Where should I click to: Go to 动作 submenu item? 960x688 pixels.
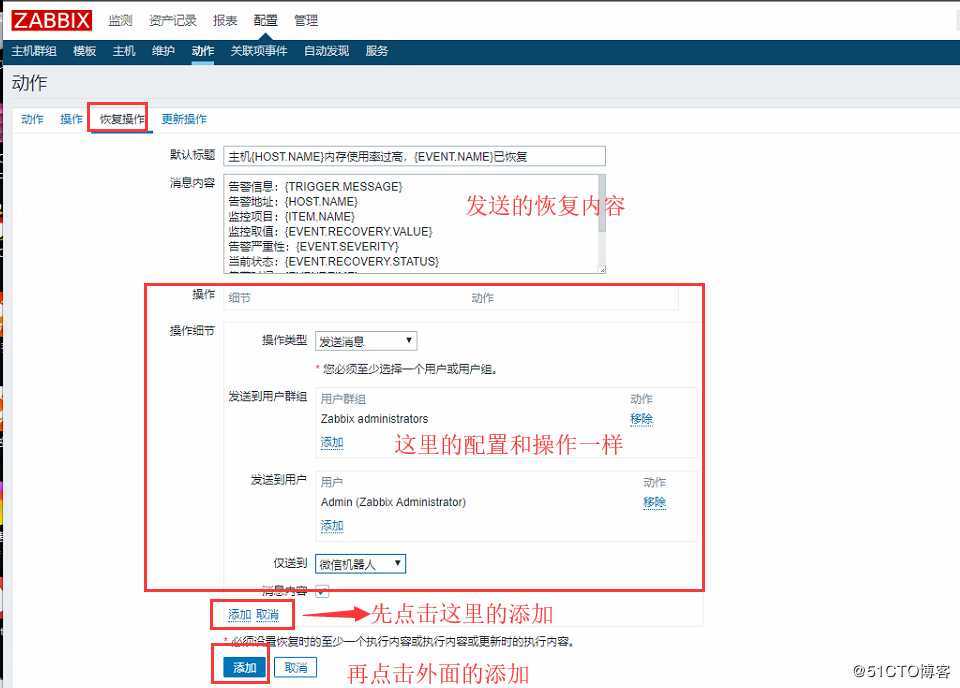[203, 51]
